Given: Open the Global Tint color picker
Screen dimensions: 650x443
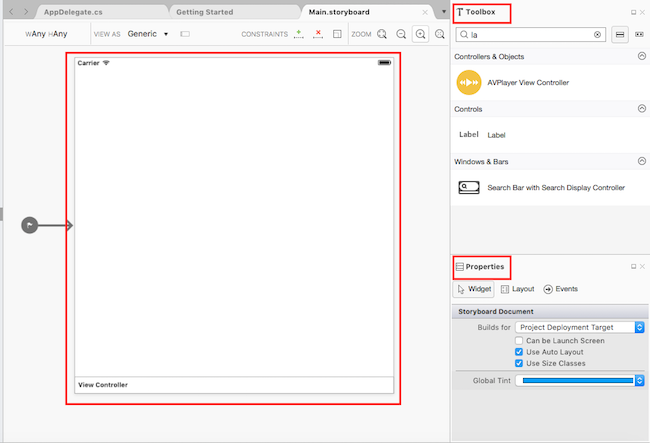Looking at the screenshot, I should click(580, 380).
